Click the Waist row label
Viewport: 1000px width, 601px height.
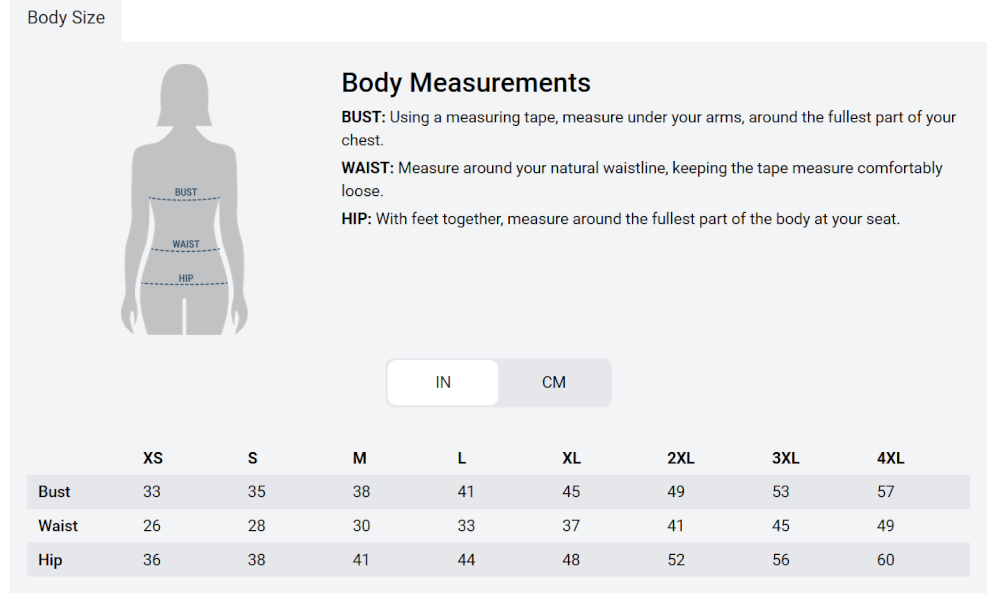pos(58,526)
